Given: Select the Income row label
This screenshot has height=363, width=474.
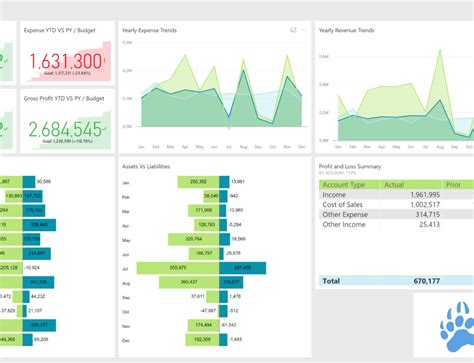Looking at the screenshot, I should click(x=334, y=195).
